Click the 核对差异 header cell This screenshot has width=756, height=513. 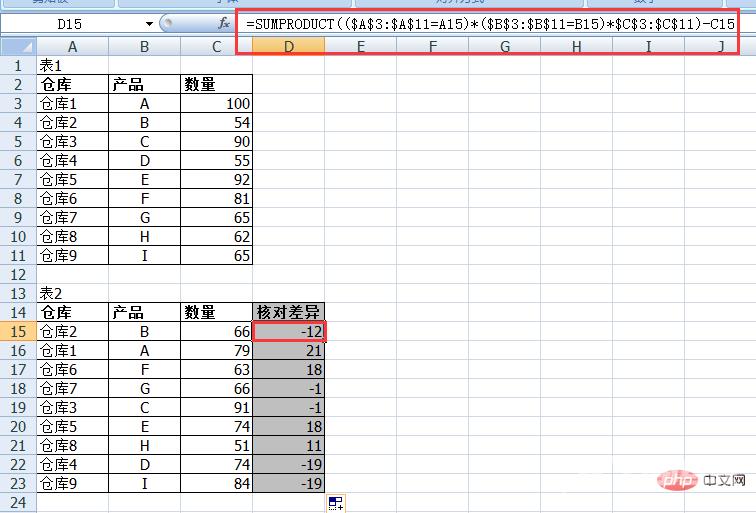[x=288, y=312]
